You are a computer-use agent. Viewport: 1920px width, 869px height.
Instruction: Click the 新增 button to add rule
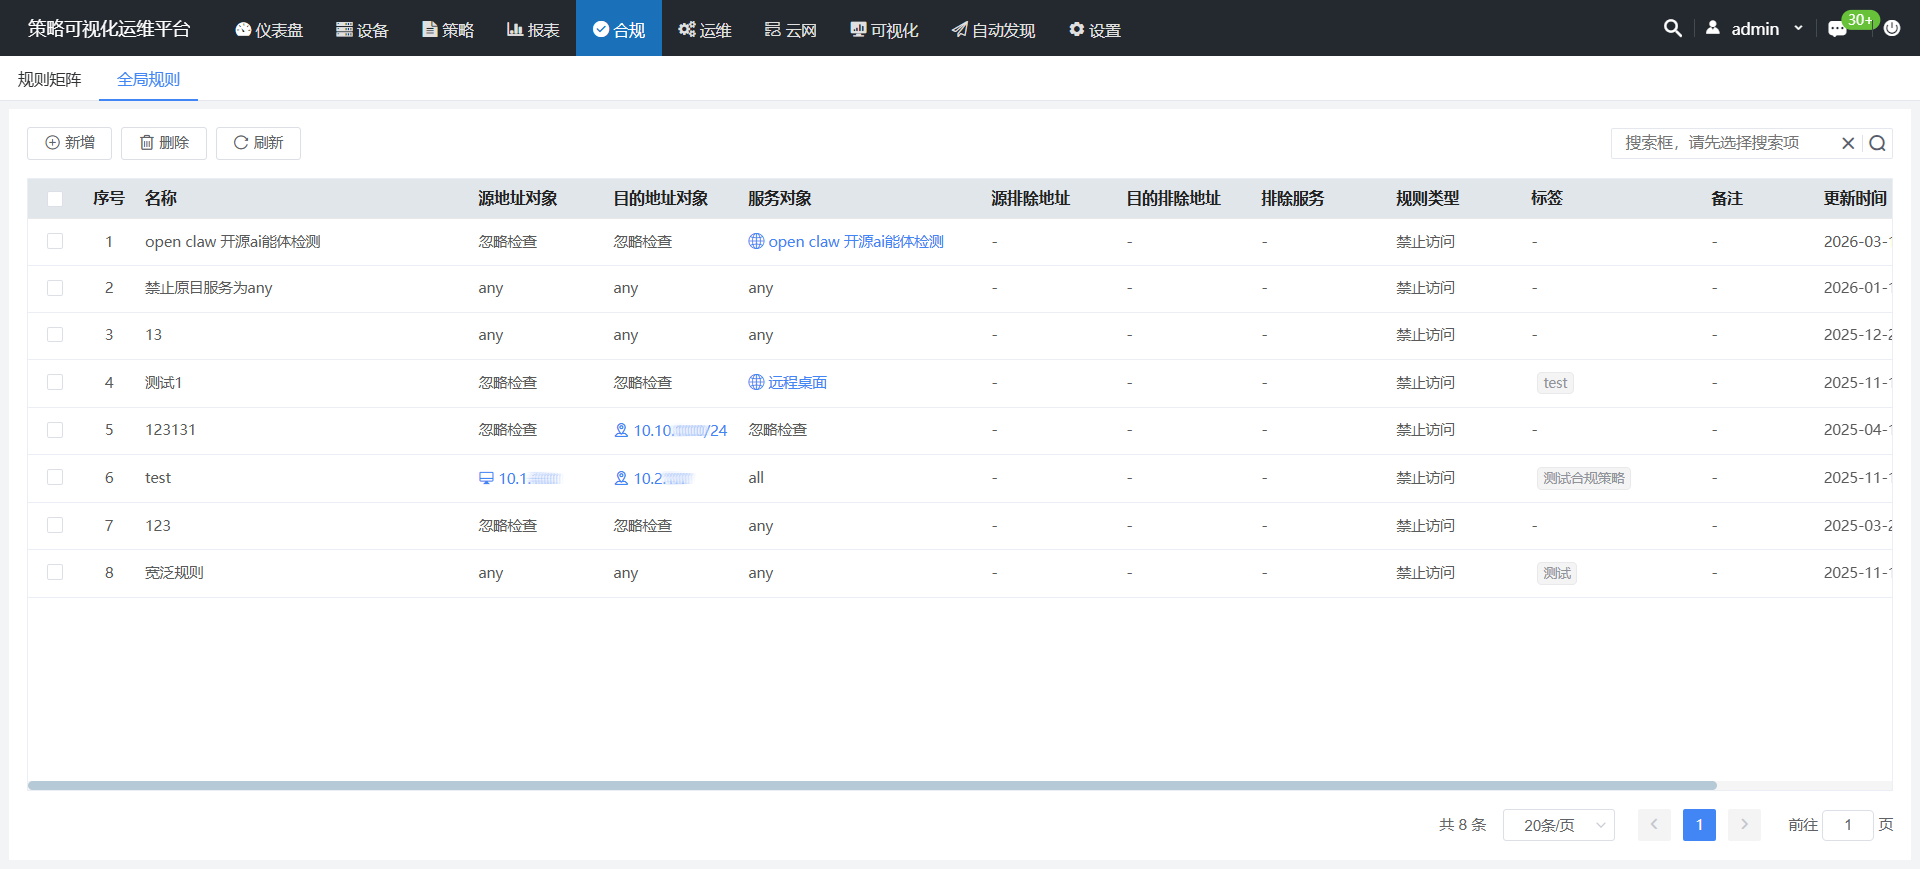coord(69,143)
